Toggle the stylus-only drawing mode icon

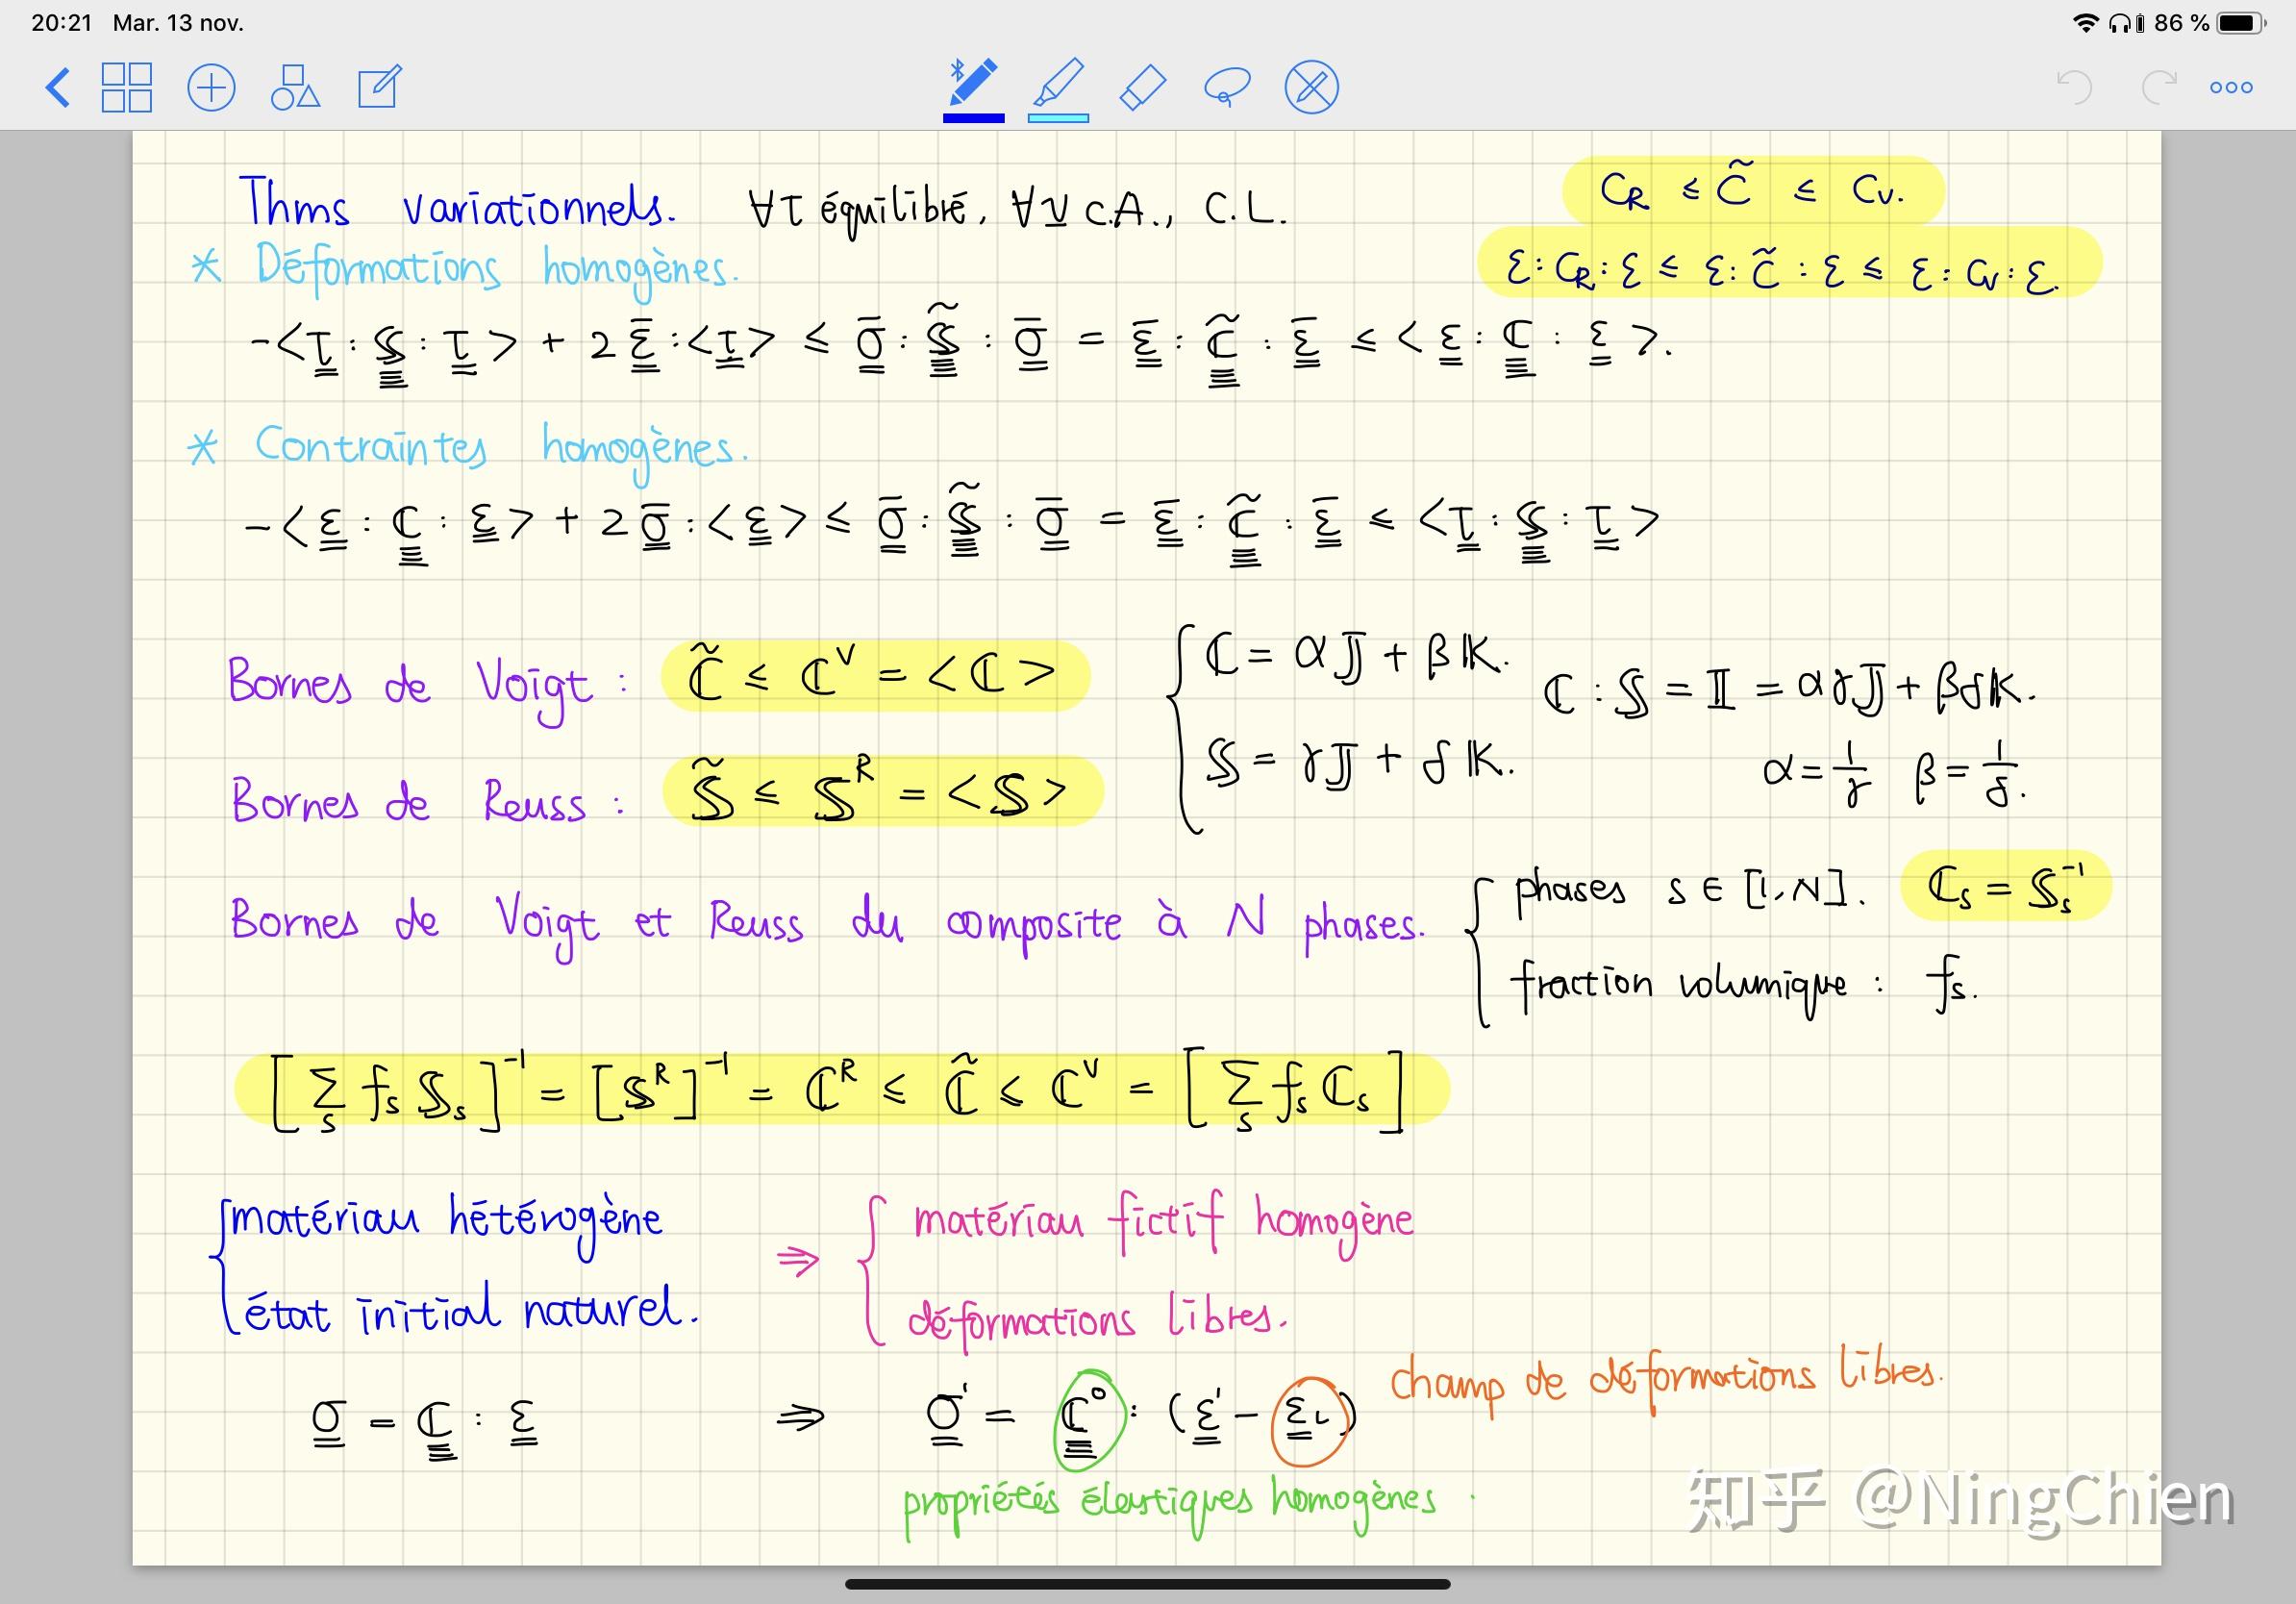(x=1311, y=87)
